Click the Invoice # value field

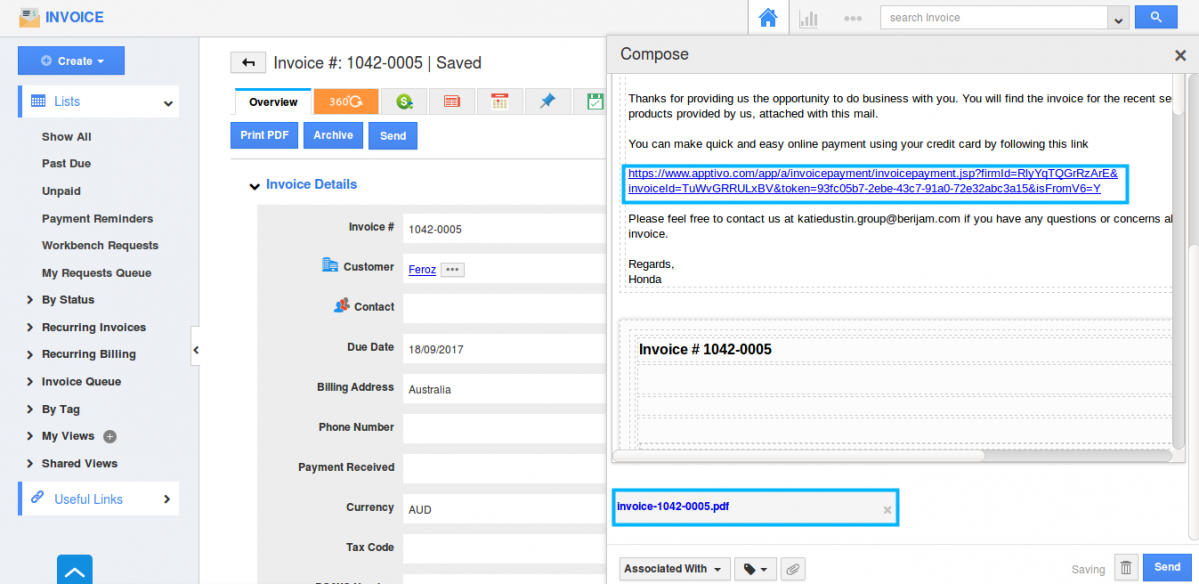tap(505, 229)
